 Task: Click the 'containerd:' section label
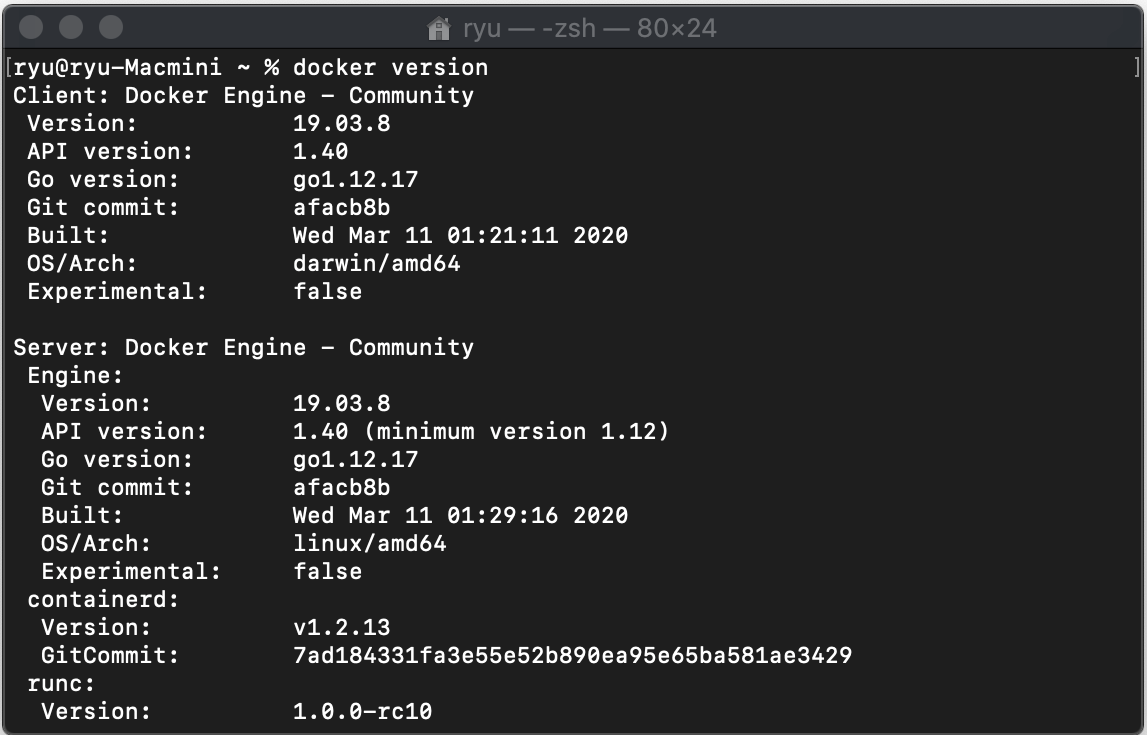click(x=103, y=600)
